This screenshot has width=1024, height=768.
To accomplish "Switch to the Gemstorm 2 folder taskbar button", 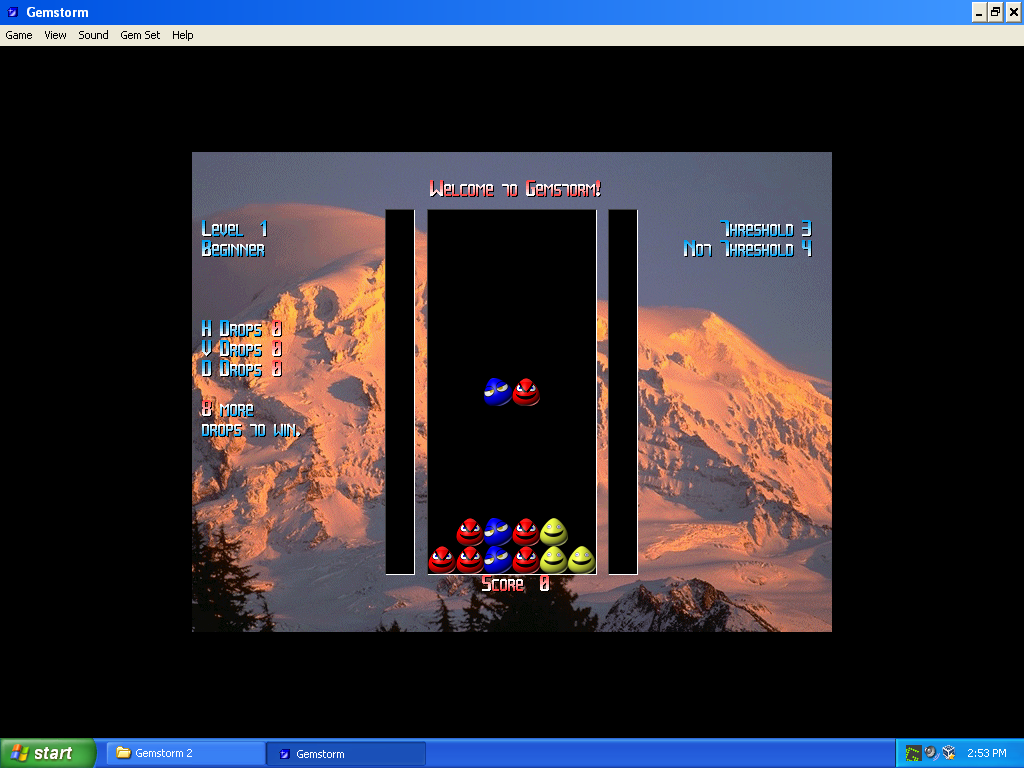I will [x=185, y=753].
